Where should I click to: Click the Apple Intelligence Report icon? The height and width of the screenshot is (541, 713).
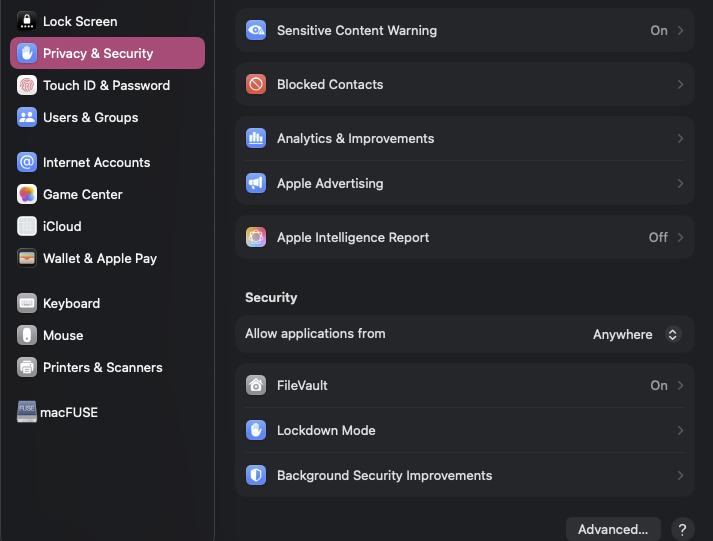click(256, 237)
